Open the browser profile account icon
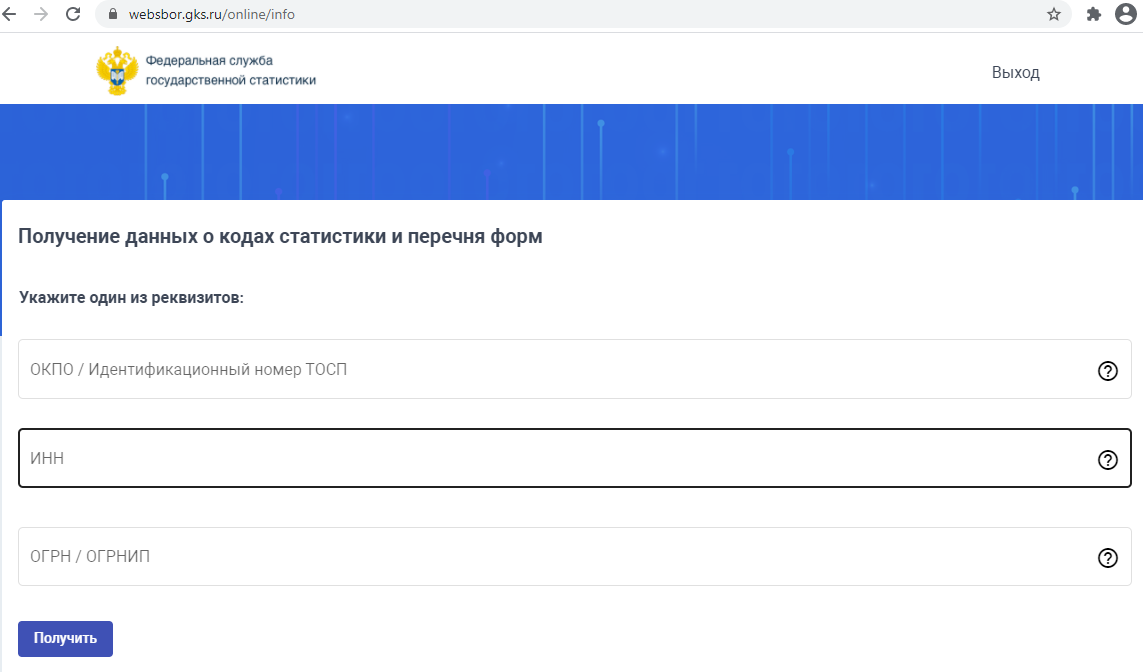 [1126, 14]
